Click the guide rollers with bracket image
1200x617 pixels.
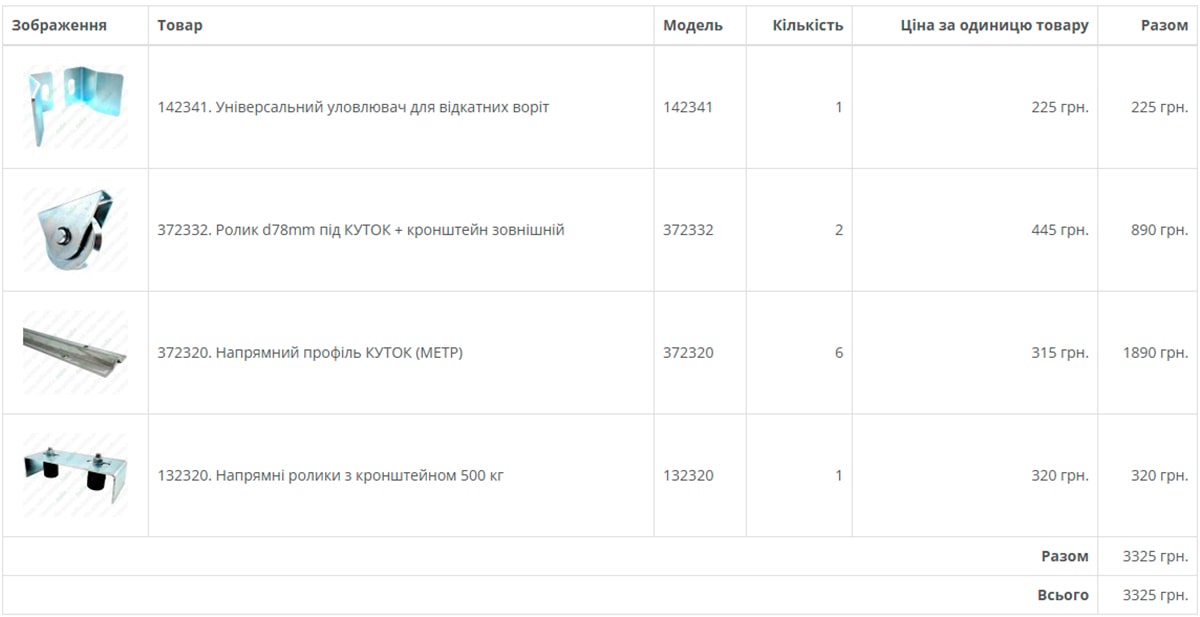(x=75, y=474)
